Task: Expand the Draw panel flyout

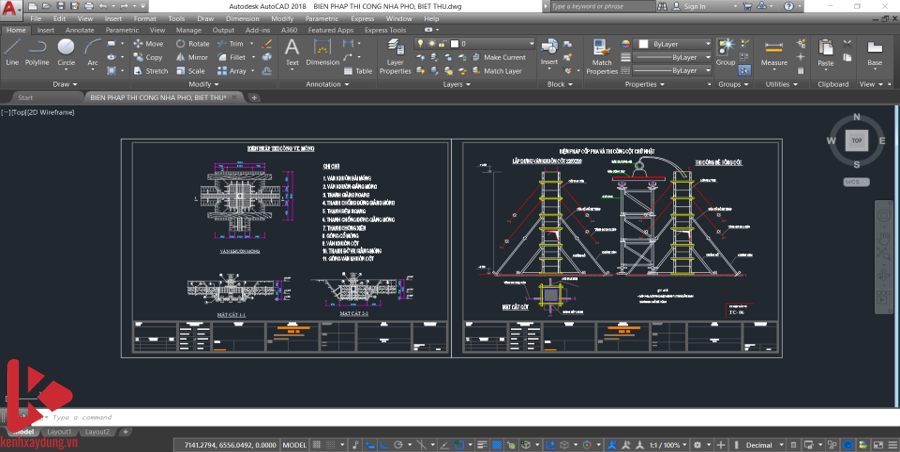Action: (x=65, y=84)
